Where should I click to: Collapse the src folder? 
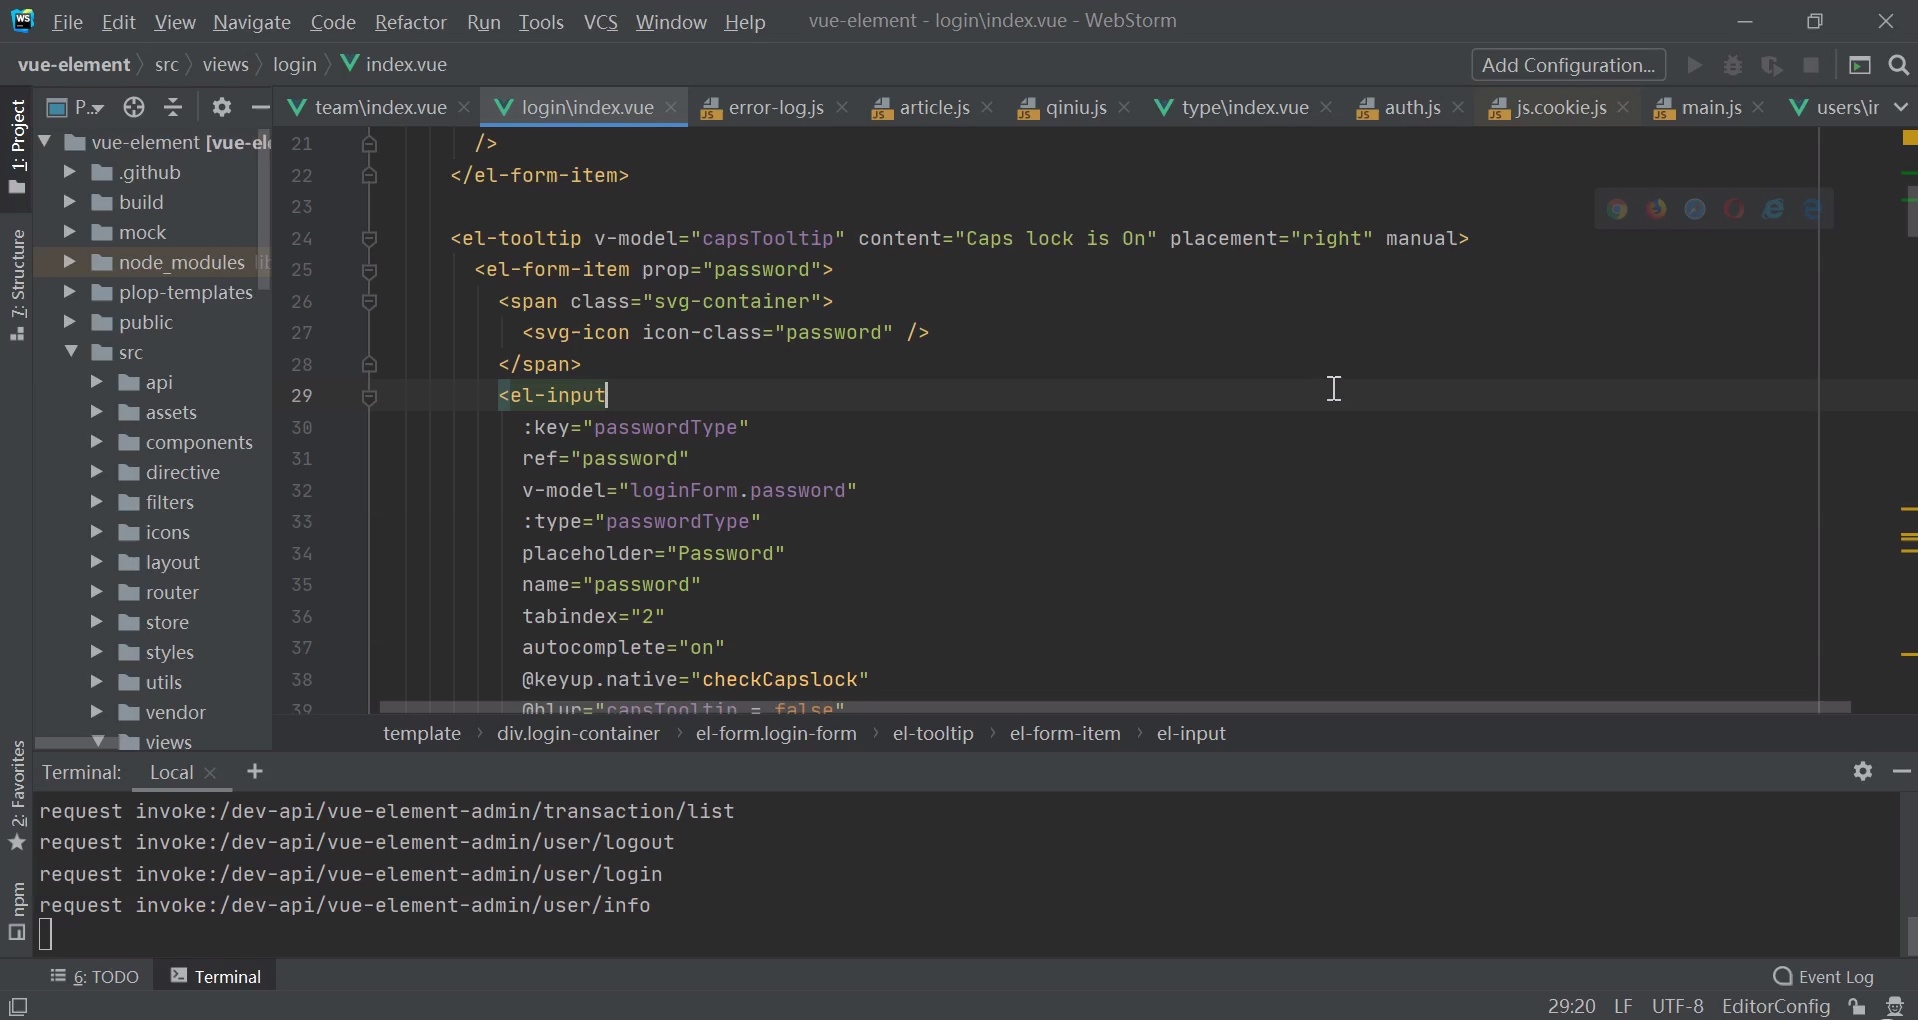pos(73,352)
